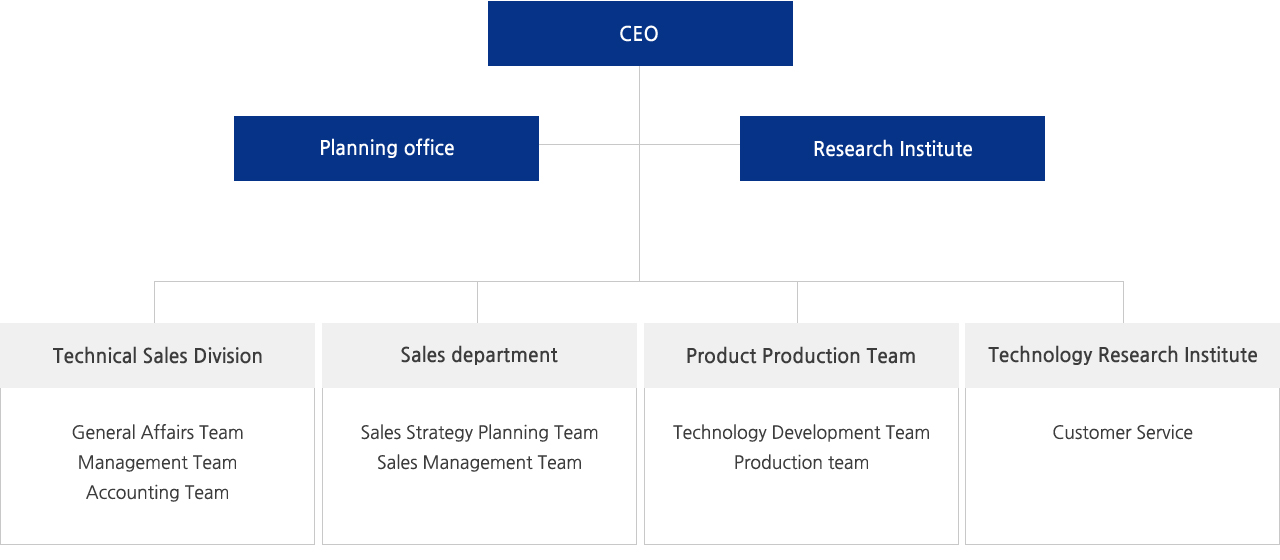Click the Product Production Team header
Viewport: 1280px width, 560px height.
pos(801,355)
